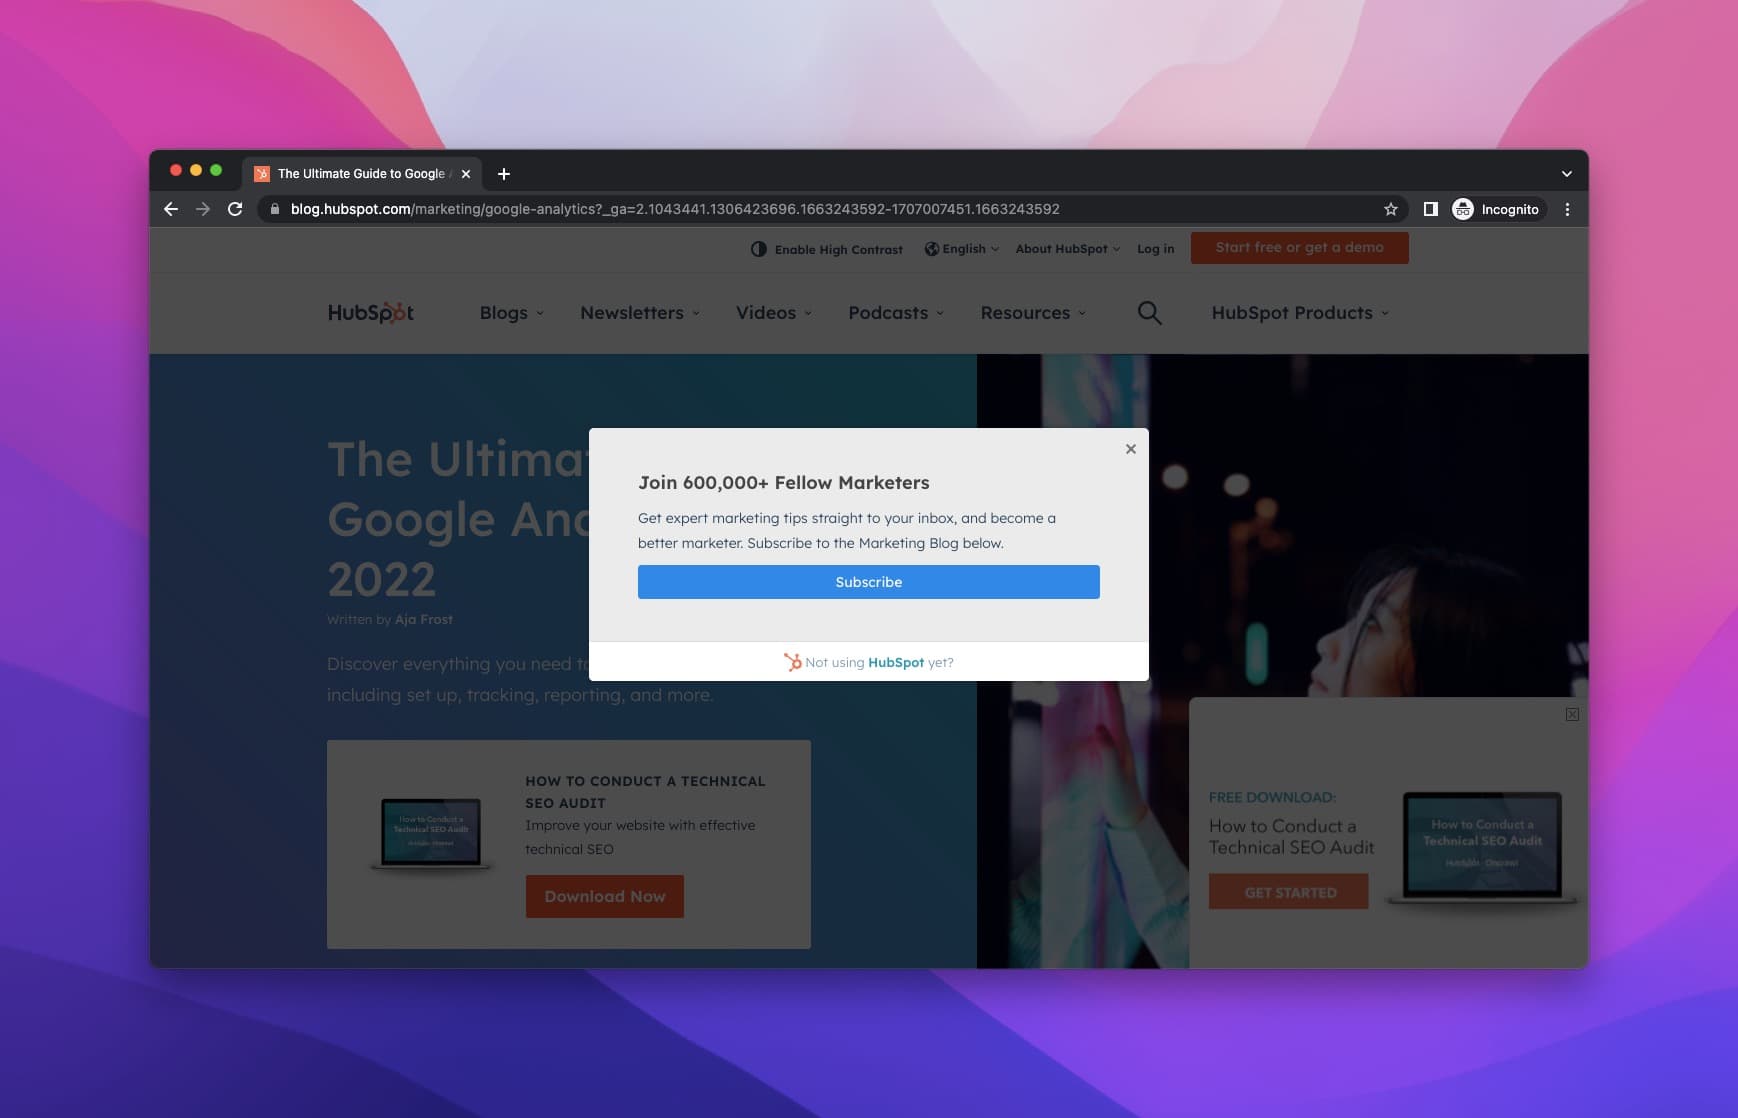This screenshot has width=1738, height=1118.
Task: Click the GET STARTED button
Action: click(x=1289, y=892)
